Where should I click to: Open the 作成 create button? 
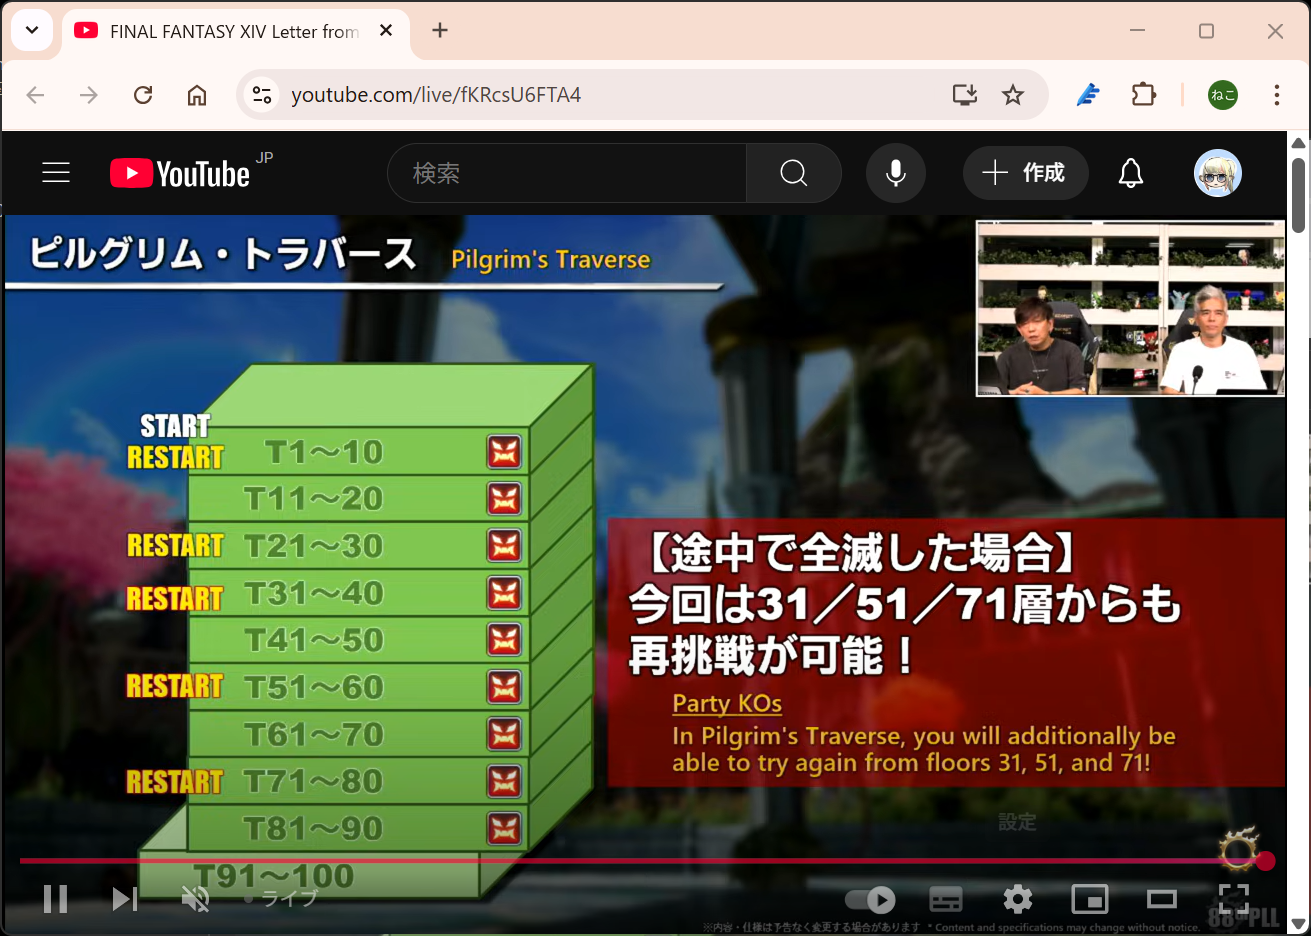pos(1025,173)
